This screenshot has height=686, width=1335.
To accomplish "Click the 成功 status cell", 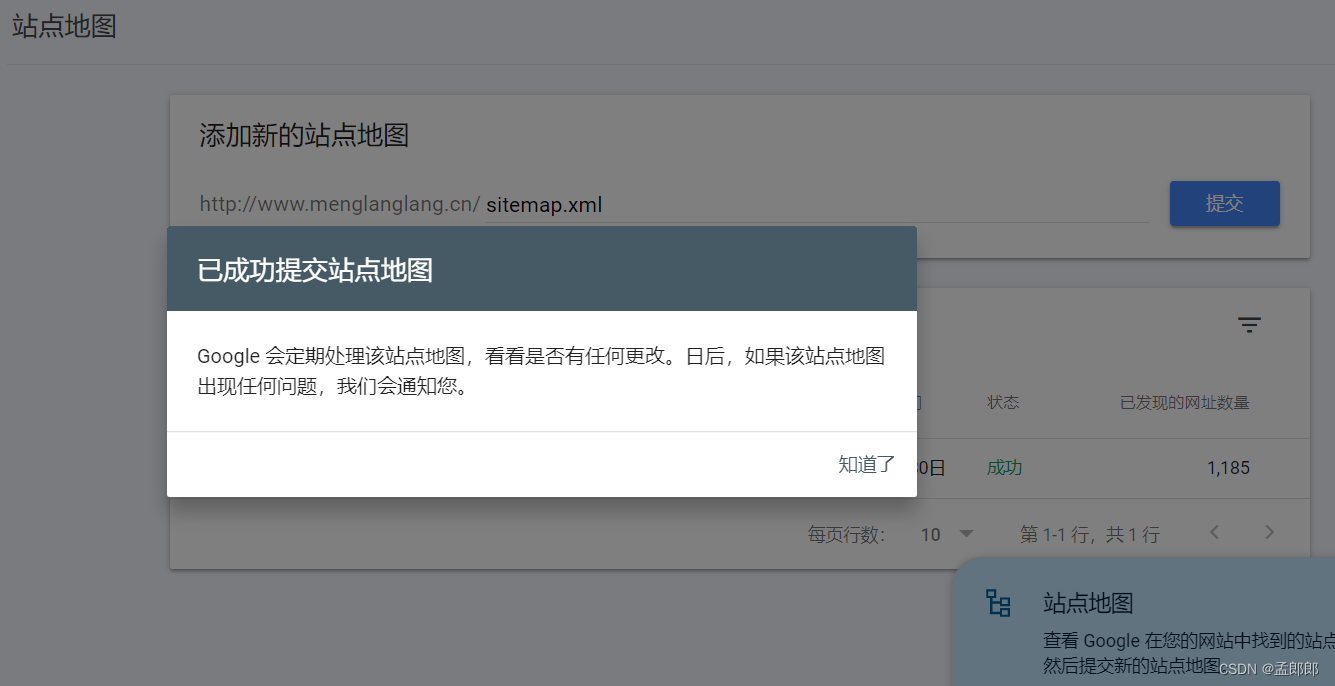I will tap(1004, 468).
